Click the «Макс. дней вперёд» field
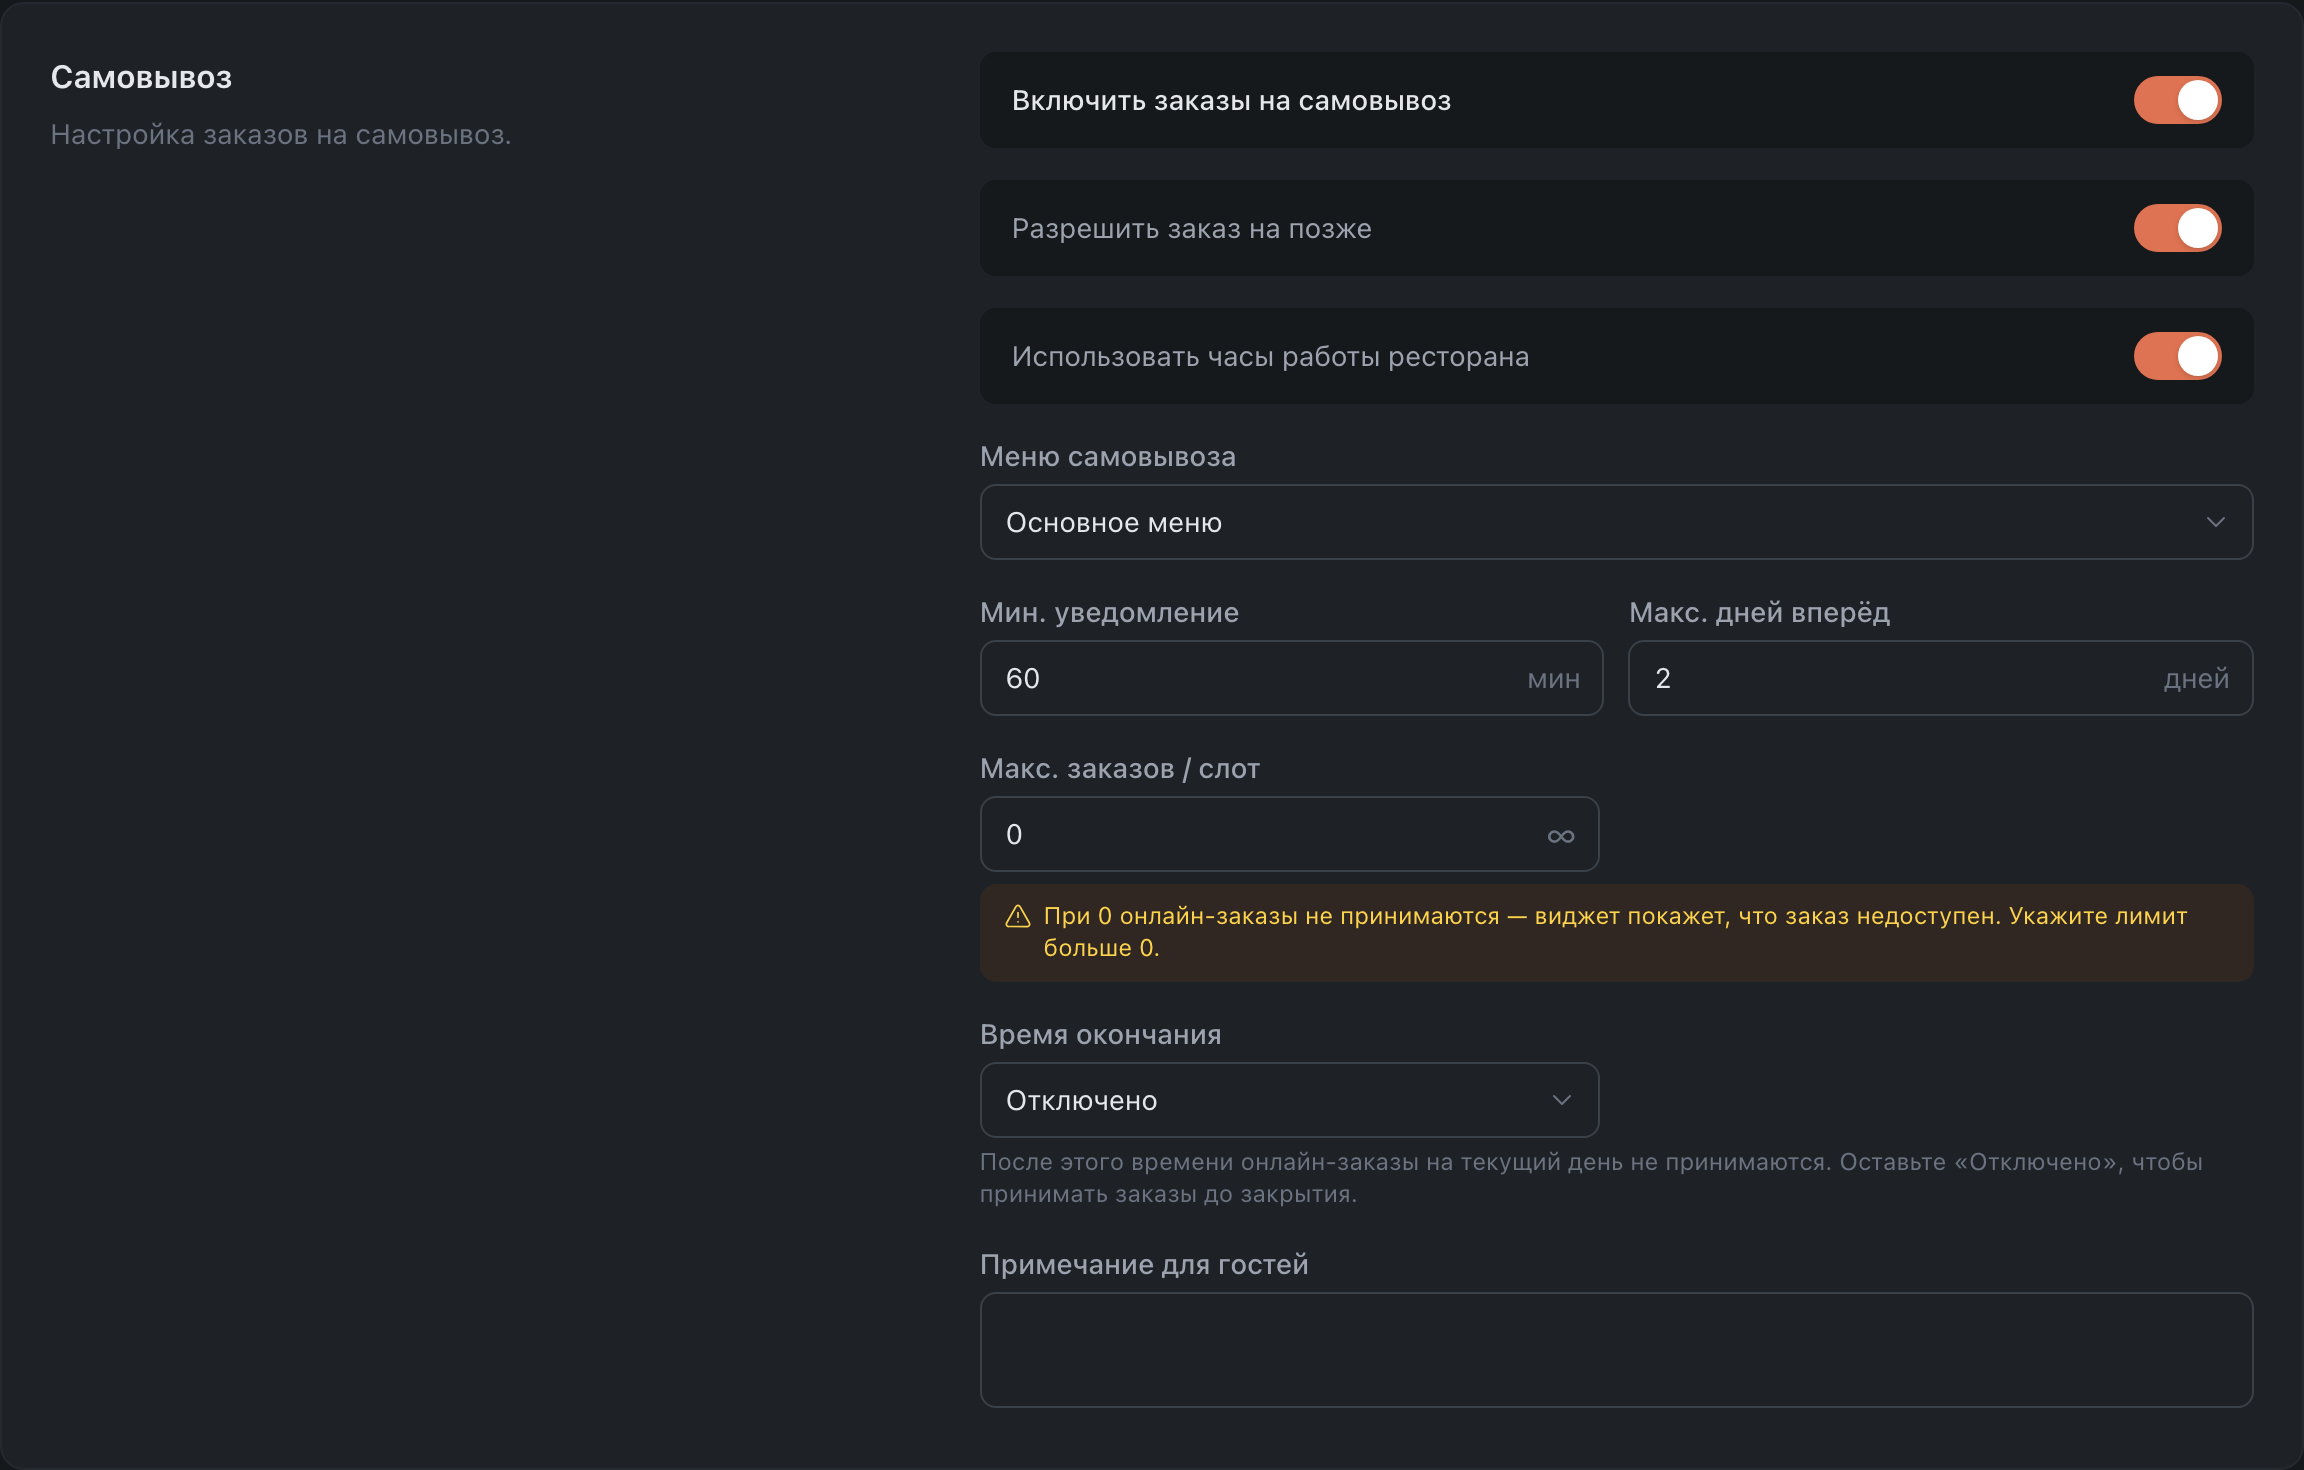 coord(1940,678)
